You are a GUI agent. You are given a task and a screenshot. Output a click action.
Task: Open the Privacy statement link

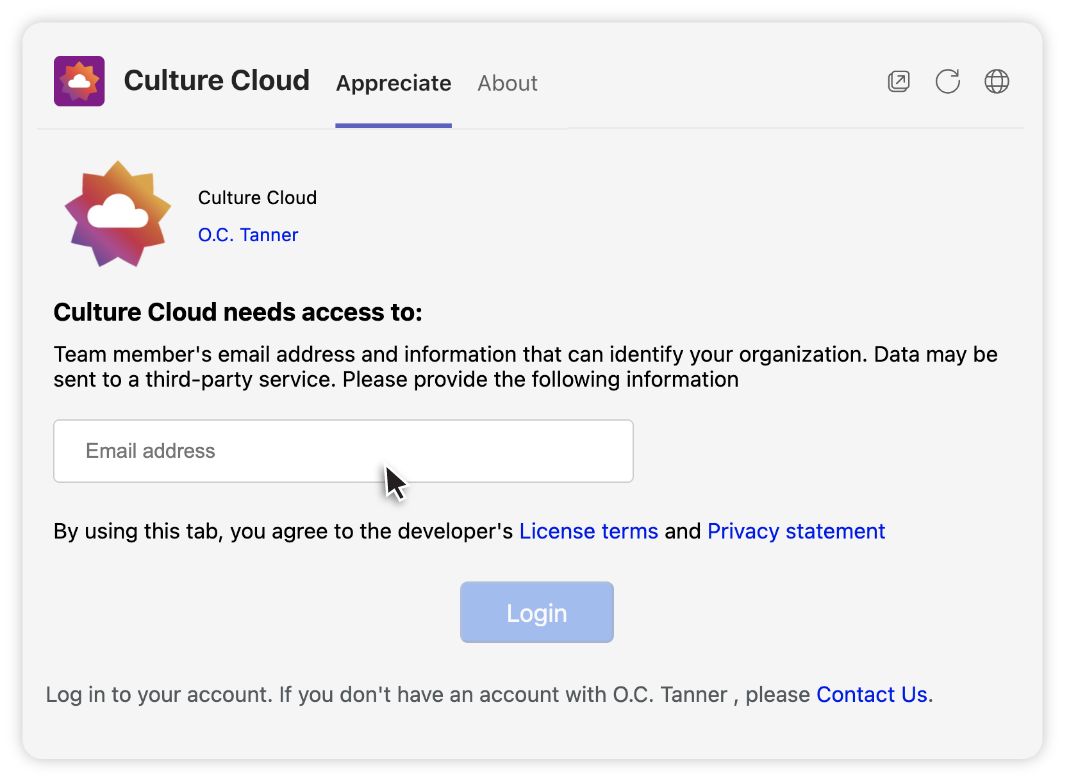pyautogui.click(x=796, y=531)
